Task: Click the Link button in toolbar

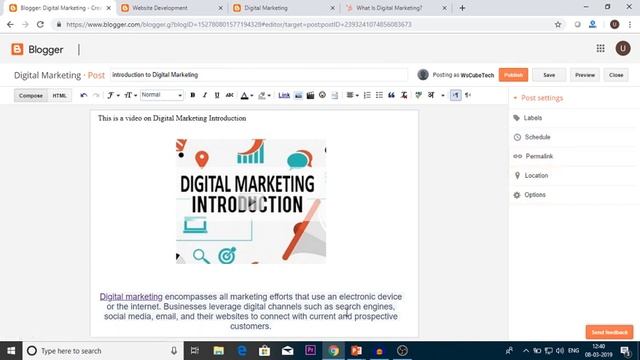Action: click(284, 95)
